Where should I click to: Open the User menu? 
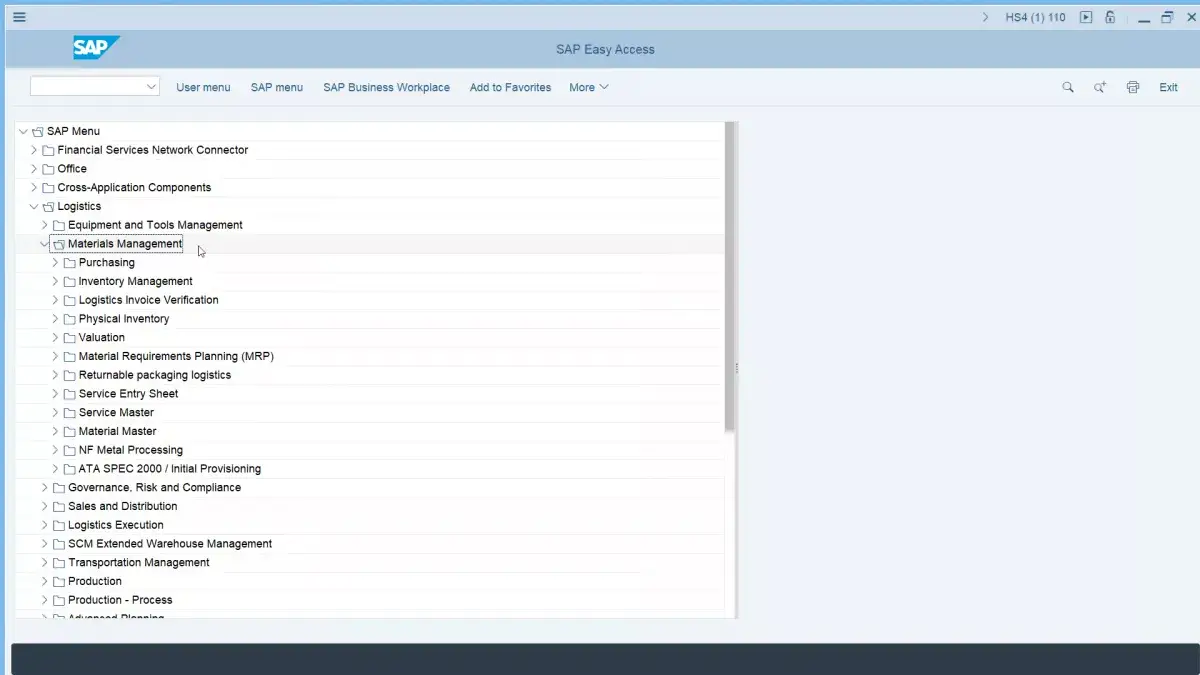203,87
